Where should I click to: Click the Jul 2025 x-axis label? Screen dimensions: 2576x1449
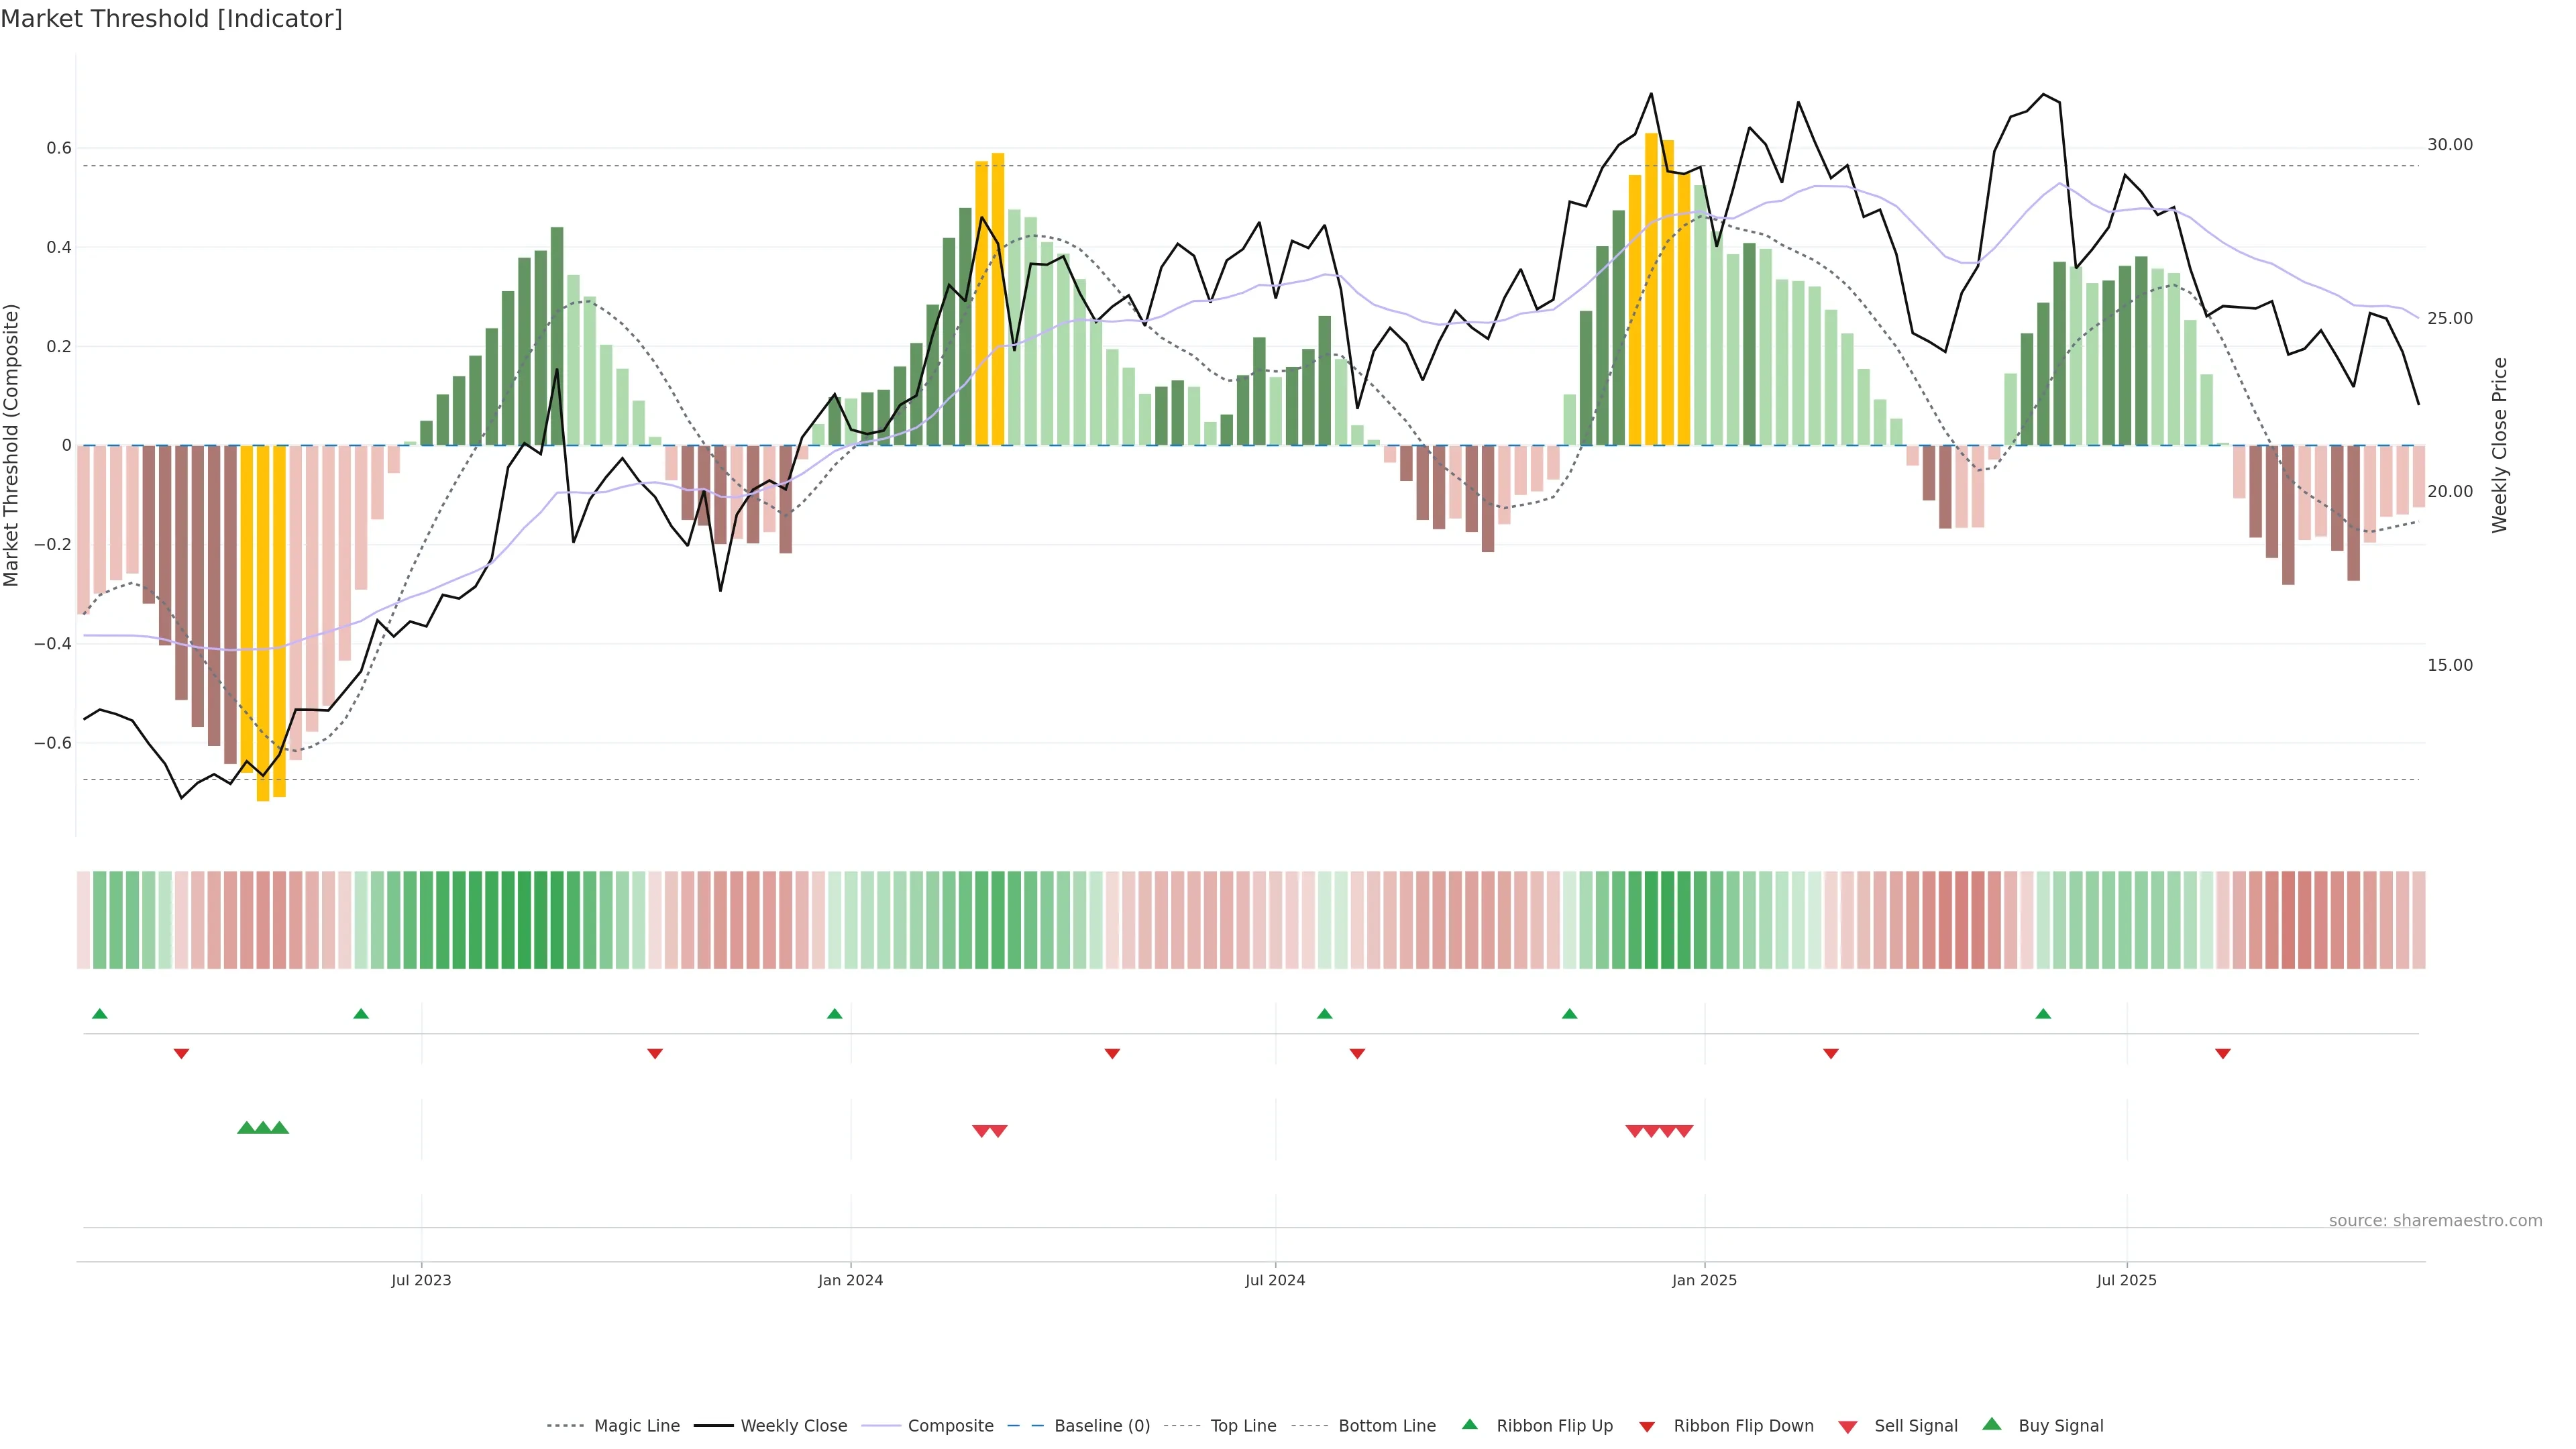point(2126,1280)
